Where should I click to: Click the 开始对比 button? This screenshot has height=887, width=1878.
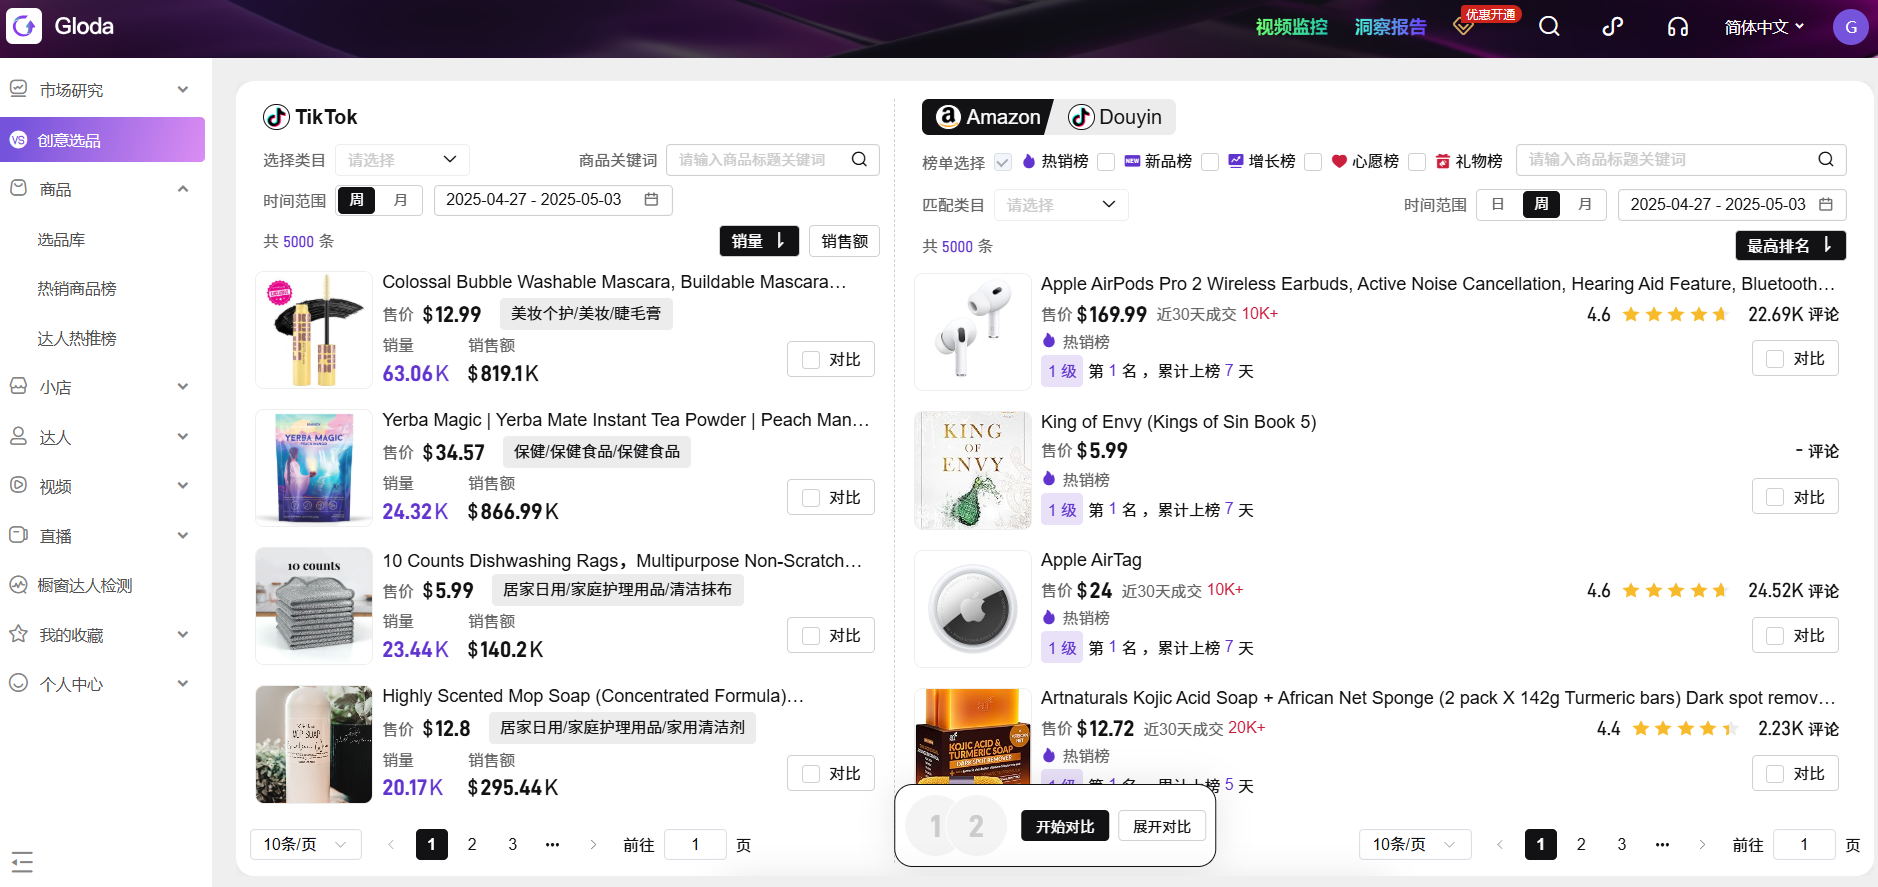(x=1065, y=826)
